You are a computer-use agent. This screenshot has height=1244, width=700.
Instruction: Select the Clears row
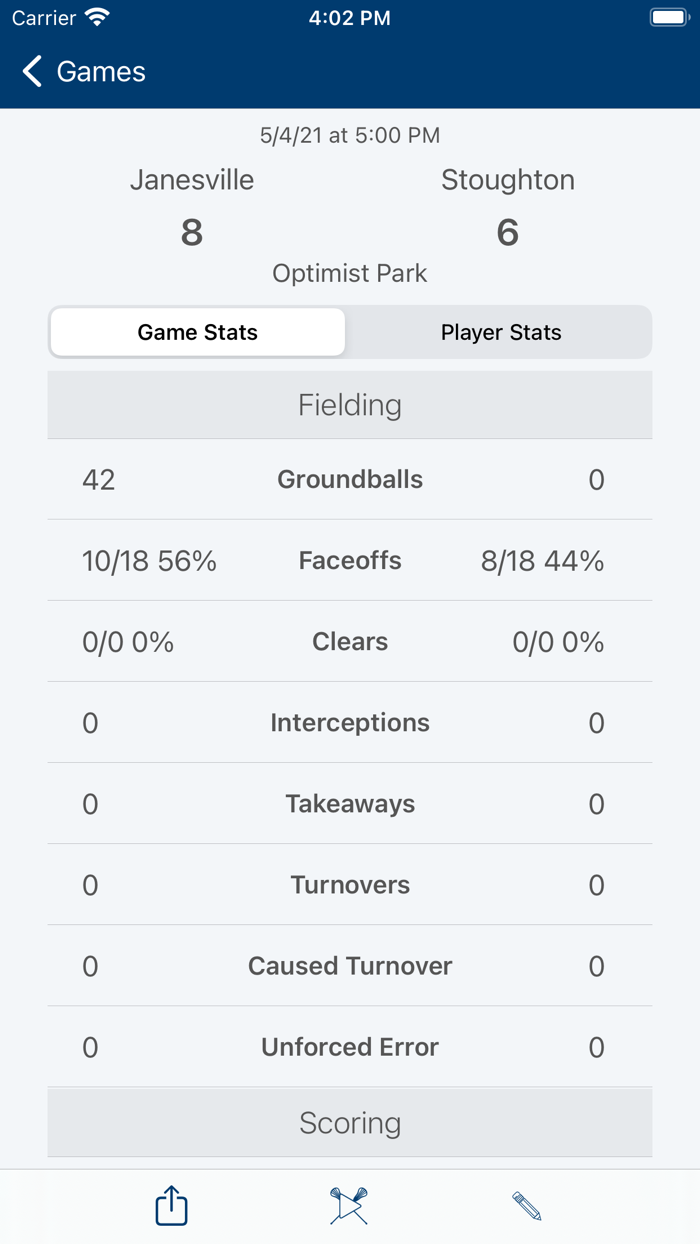pyautogui.click(x=350, y=641)
